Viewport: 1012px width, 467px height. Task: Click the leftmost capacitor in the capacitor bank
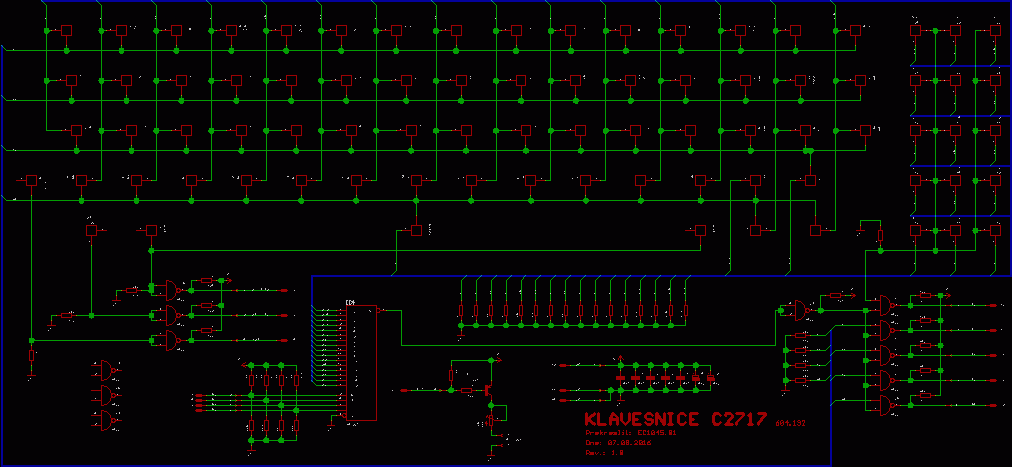tap(620, 378)
